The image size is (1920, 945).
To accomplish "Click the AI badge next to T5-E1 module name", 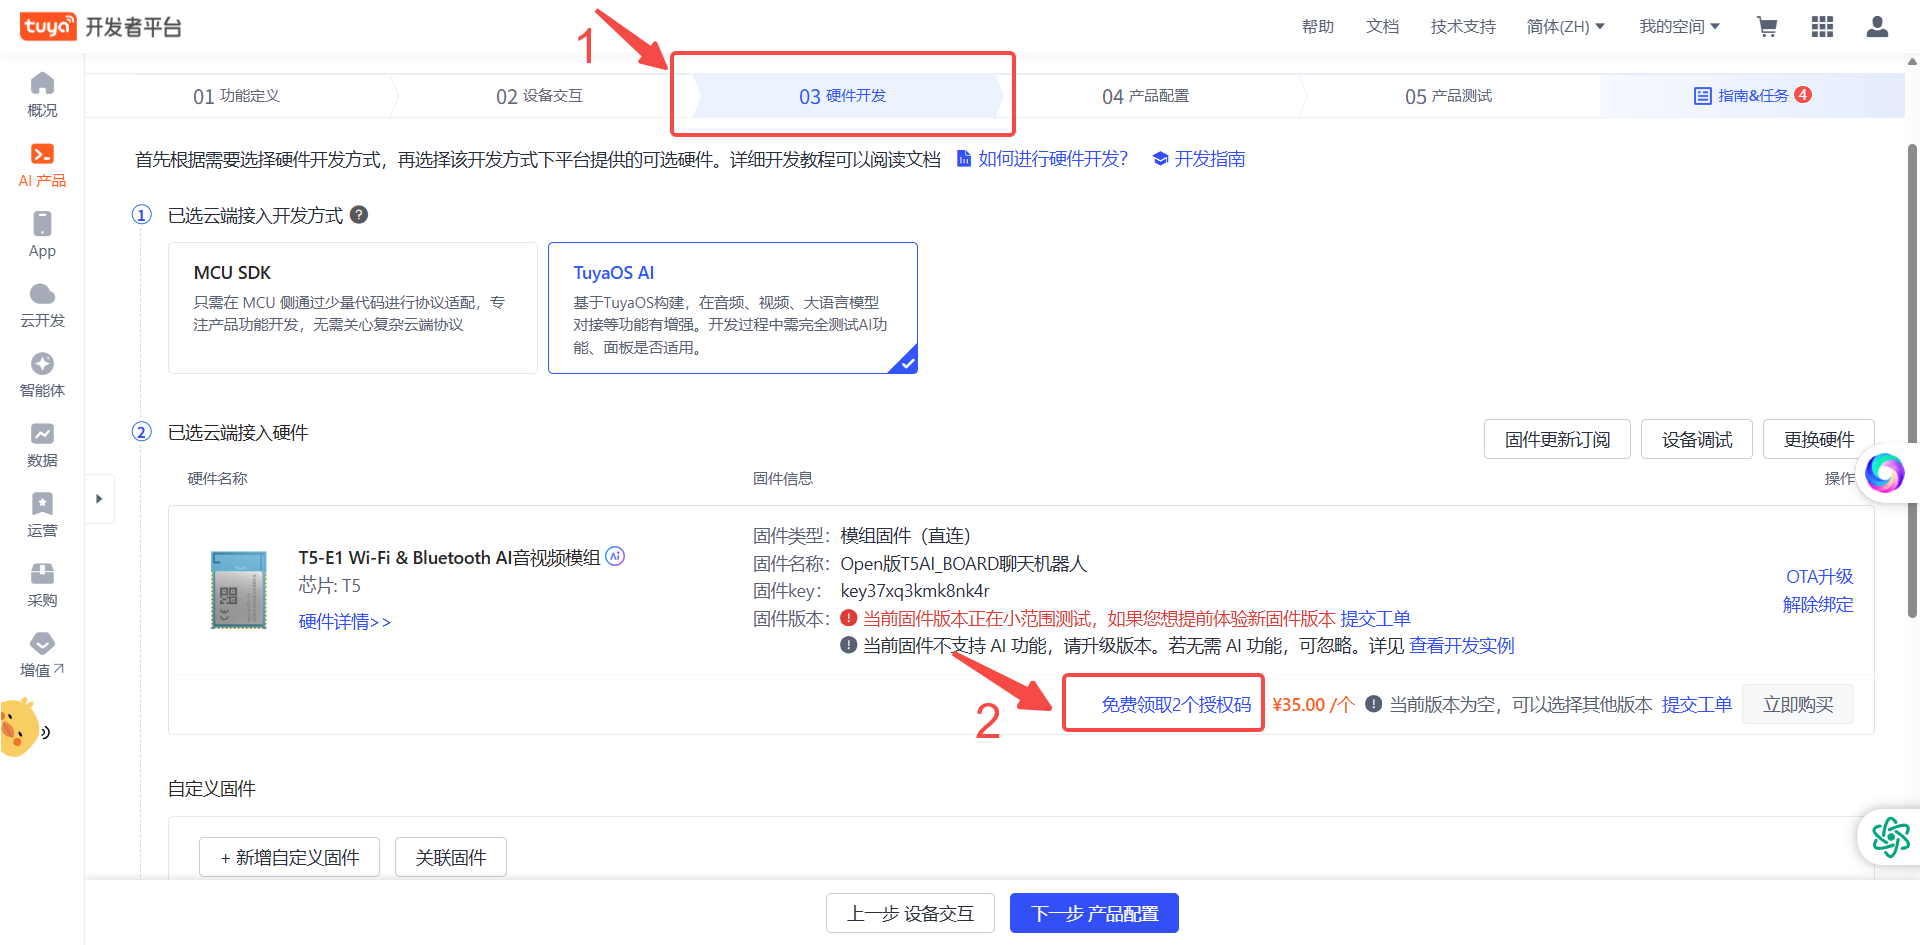I will (x=615, y=556).
